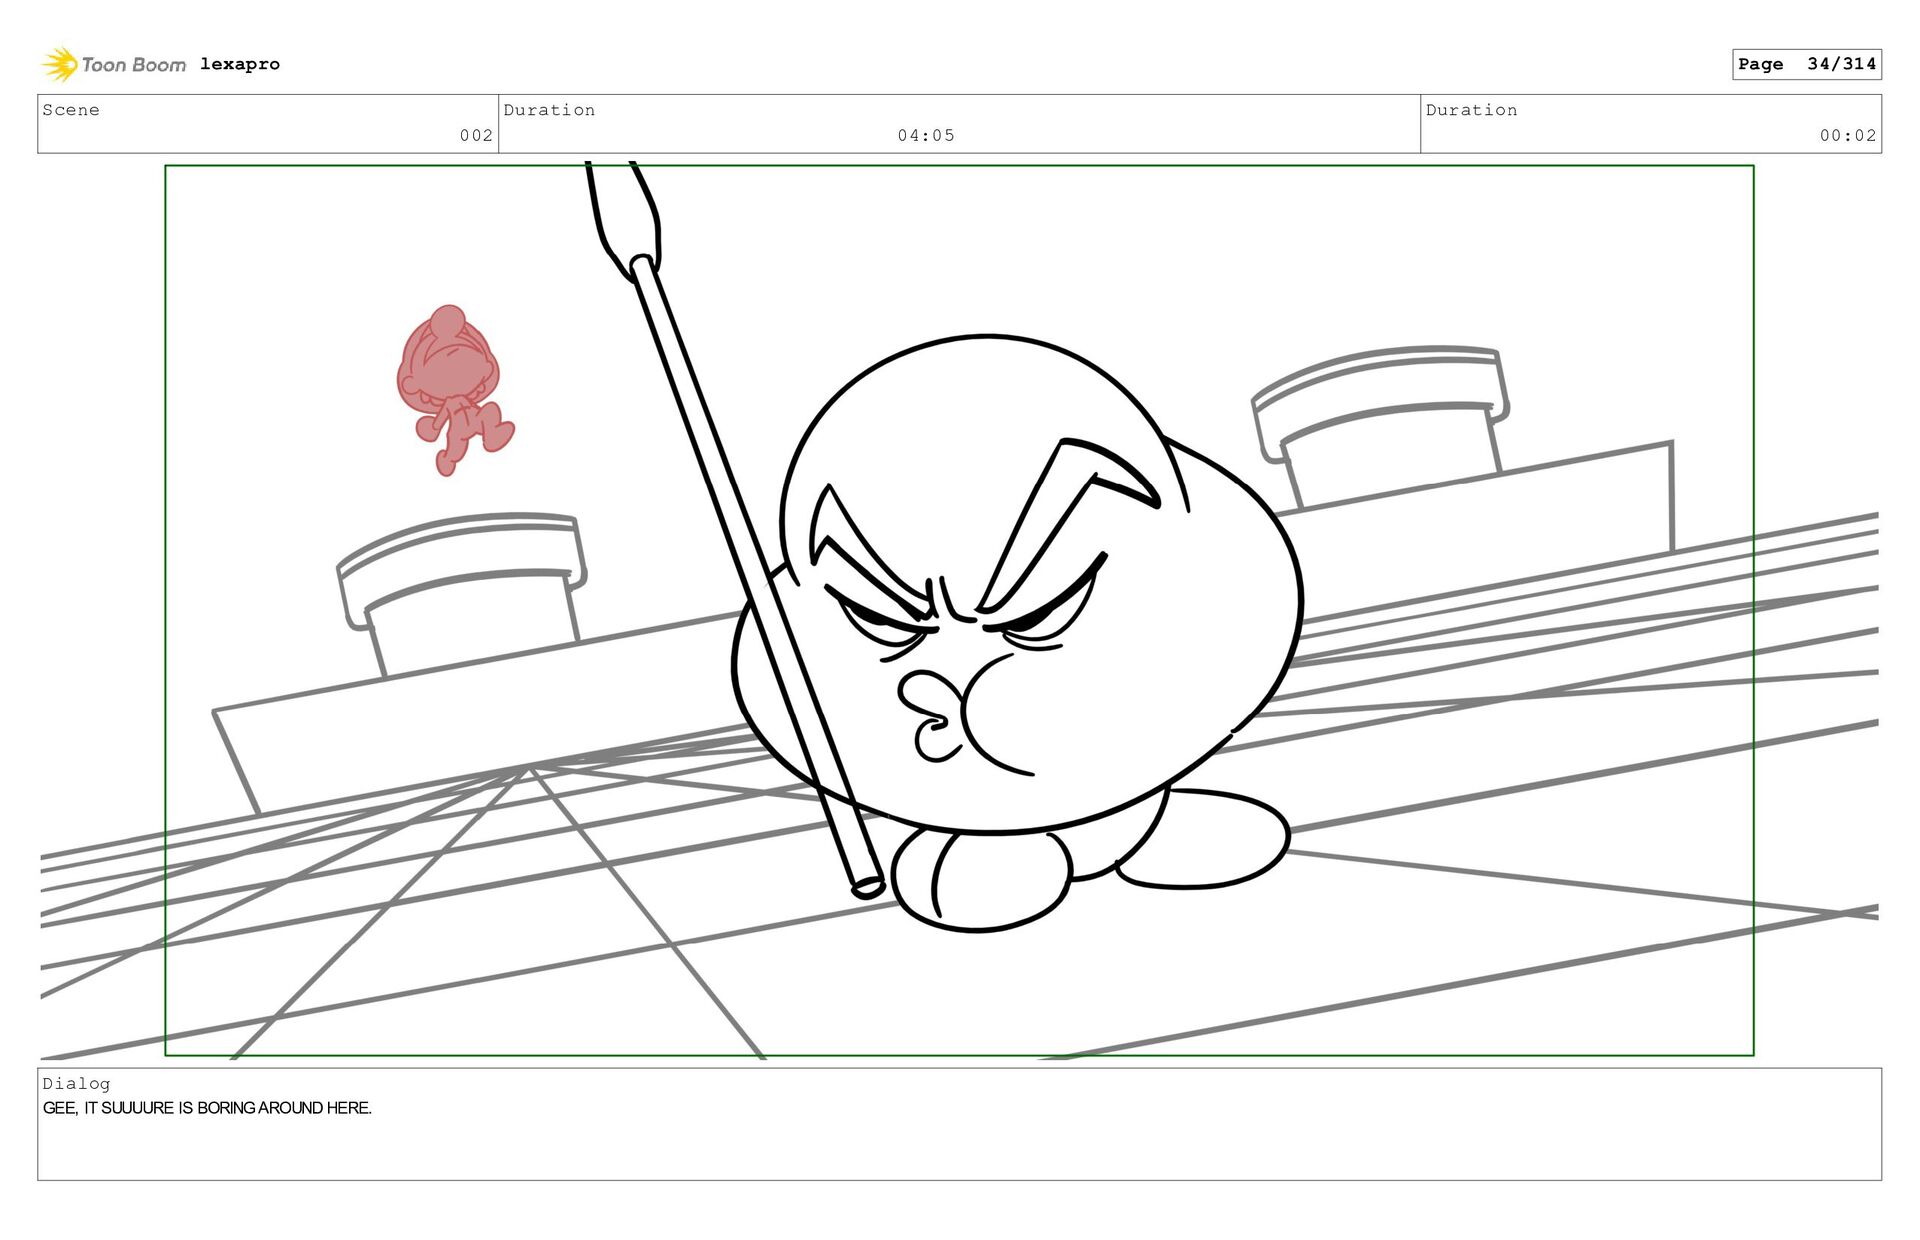The width and height of the screenshot is (1920, 1240).
Task: Click the scene number '002'
Action: pos(476,135)
